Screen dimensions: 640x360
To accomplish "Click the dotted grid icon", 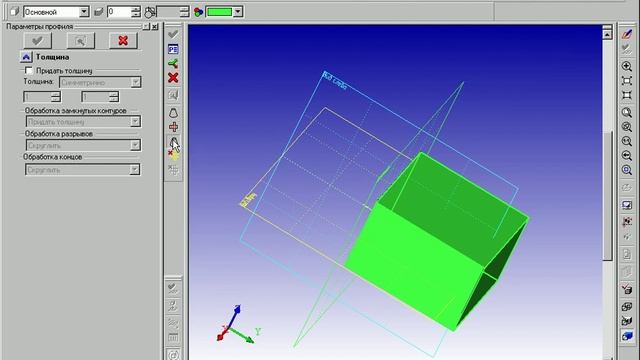I will [173, 169].
